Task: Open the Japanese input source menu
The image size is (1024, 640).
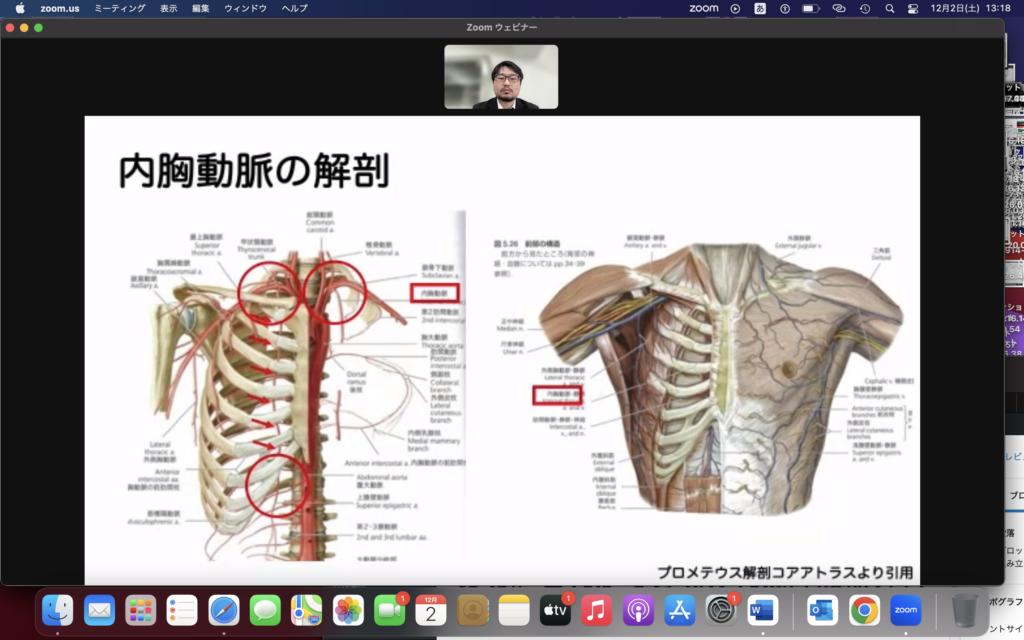Action: coord(760,8)
